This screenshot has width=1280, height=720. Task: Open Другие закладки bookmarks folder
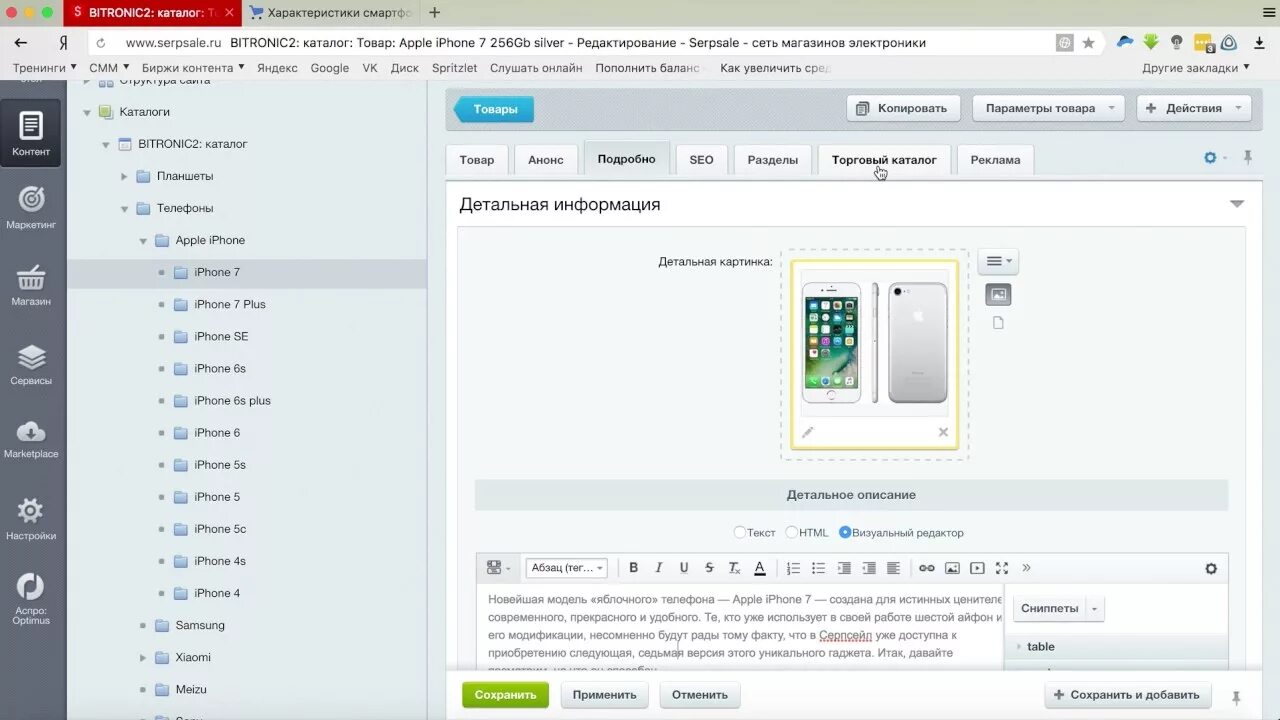tap(1196, 68)
